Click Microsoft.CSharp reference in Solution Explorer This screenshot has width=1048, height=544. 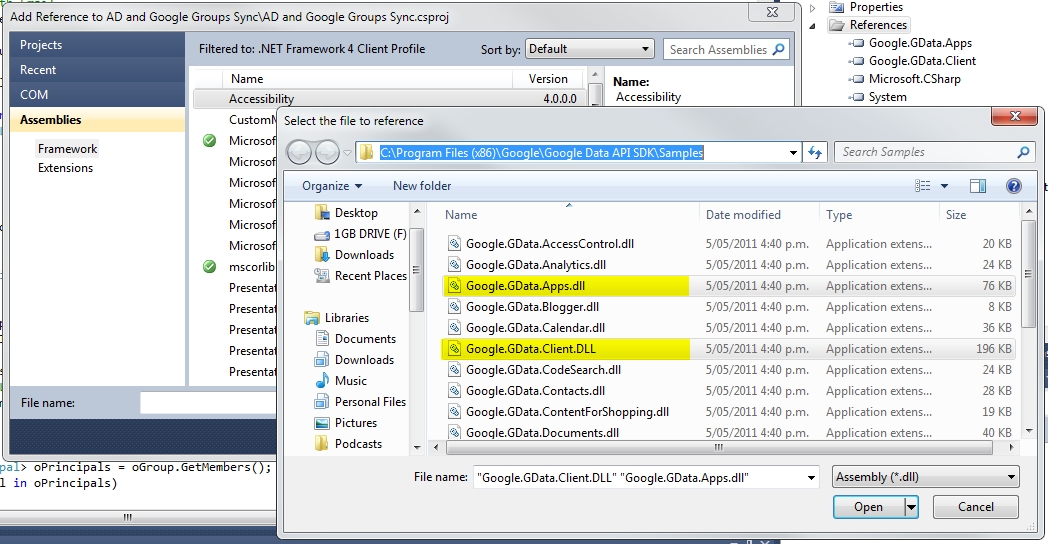(x=914, y=79)
